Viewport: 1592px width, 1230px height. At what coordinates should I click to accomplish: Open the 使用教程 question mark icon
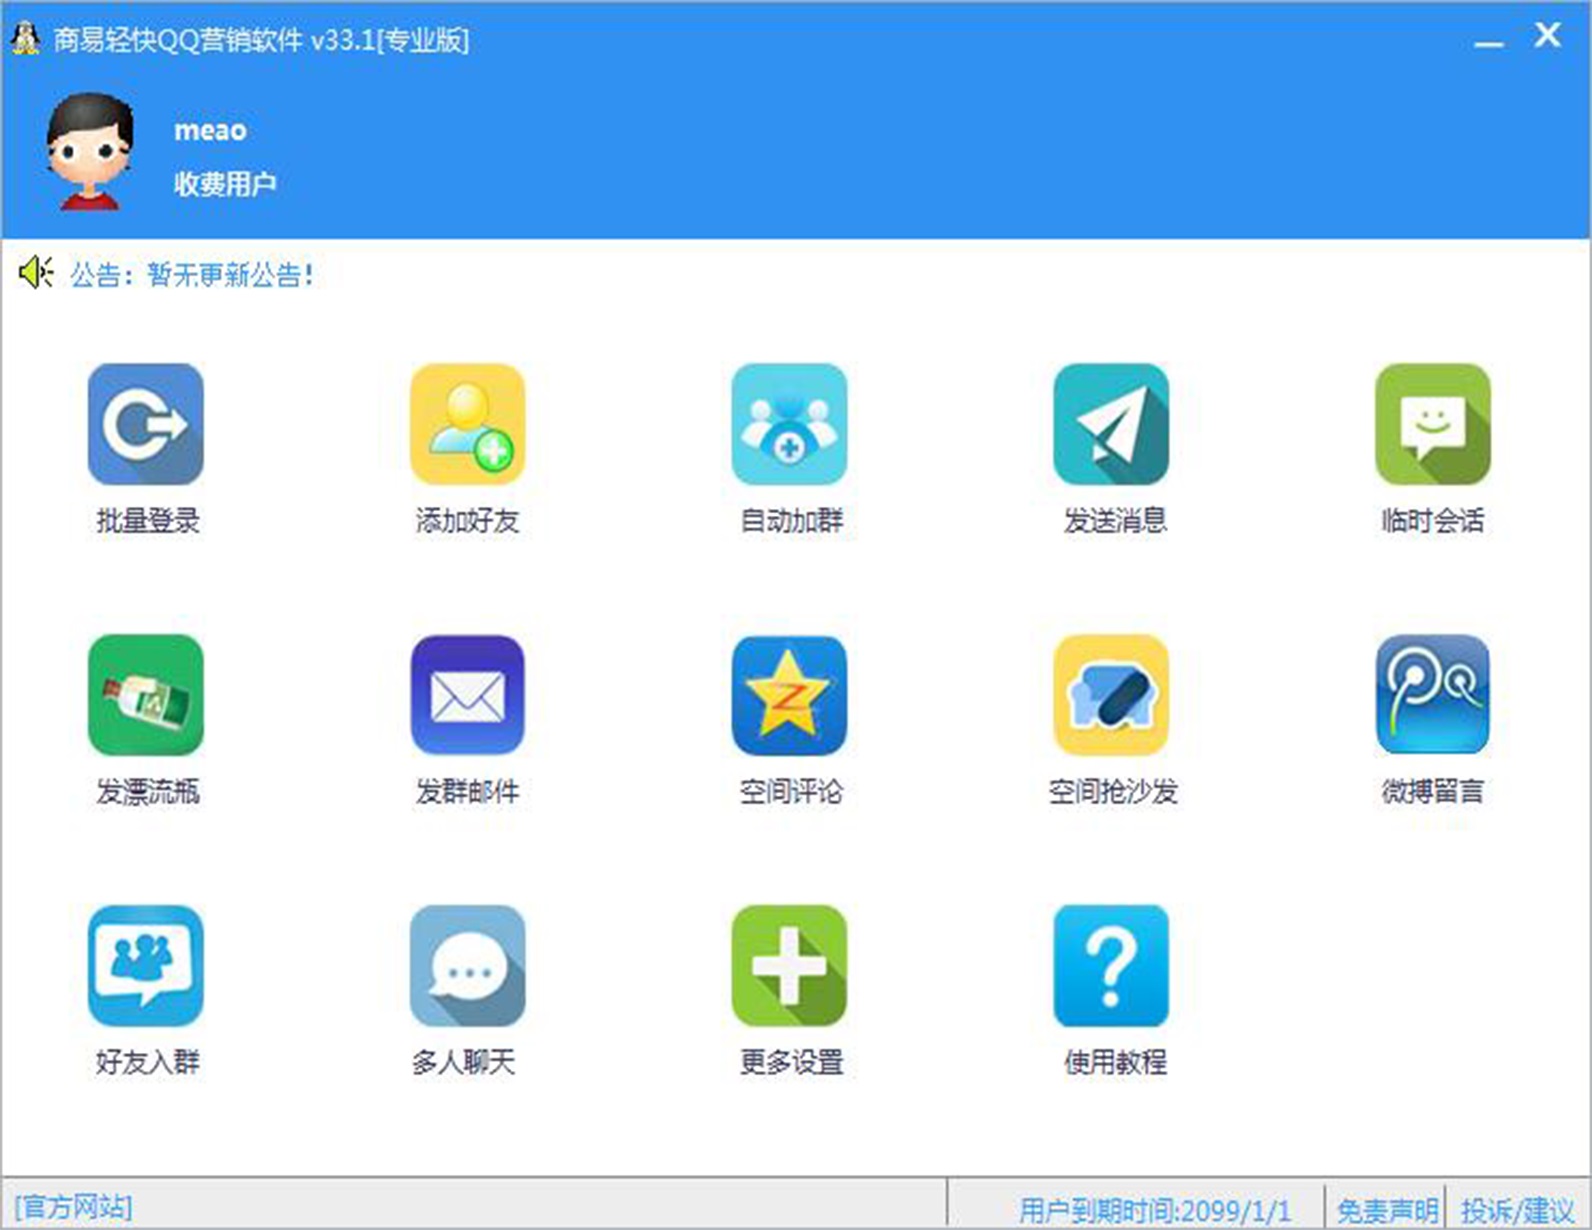(x=1112, y=966)
